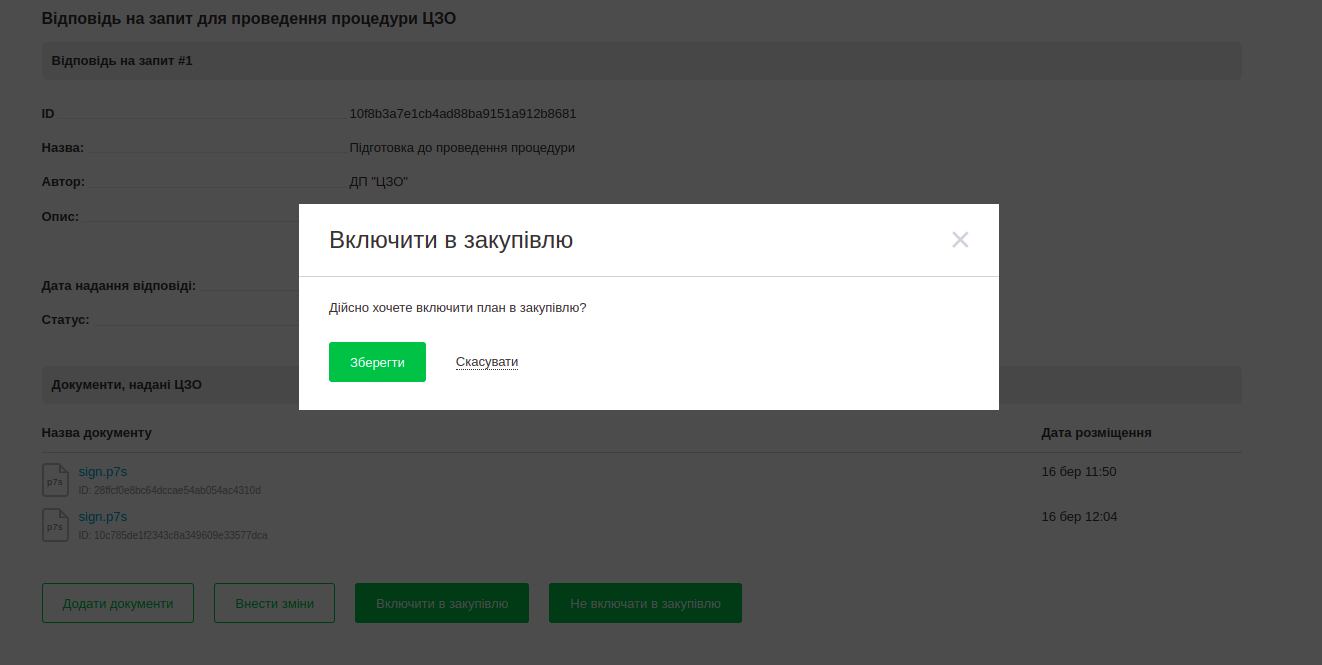Click the Дата розміщення column header
1322x665 pixels.
tap(1096, 433)
